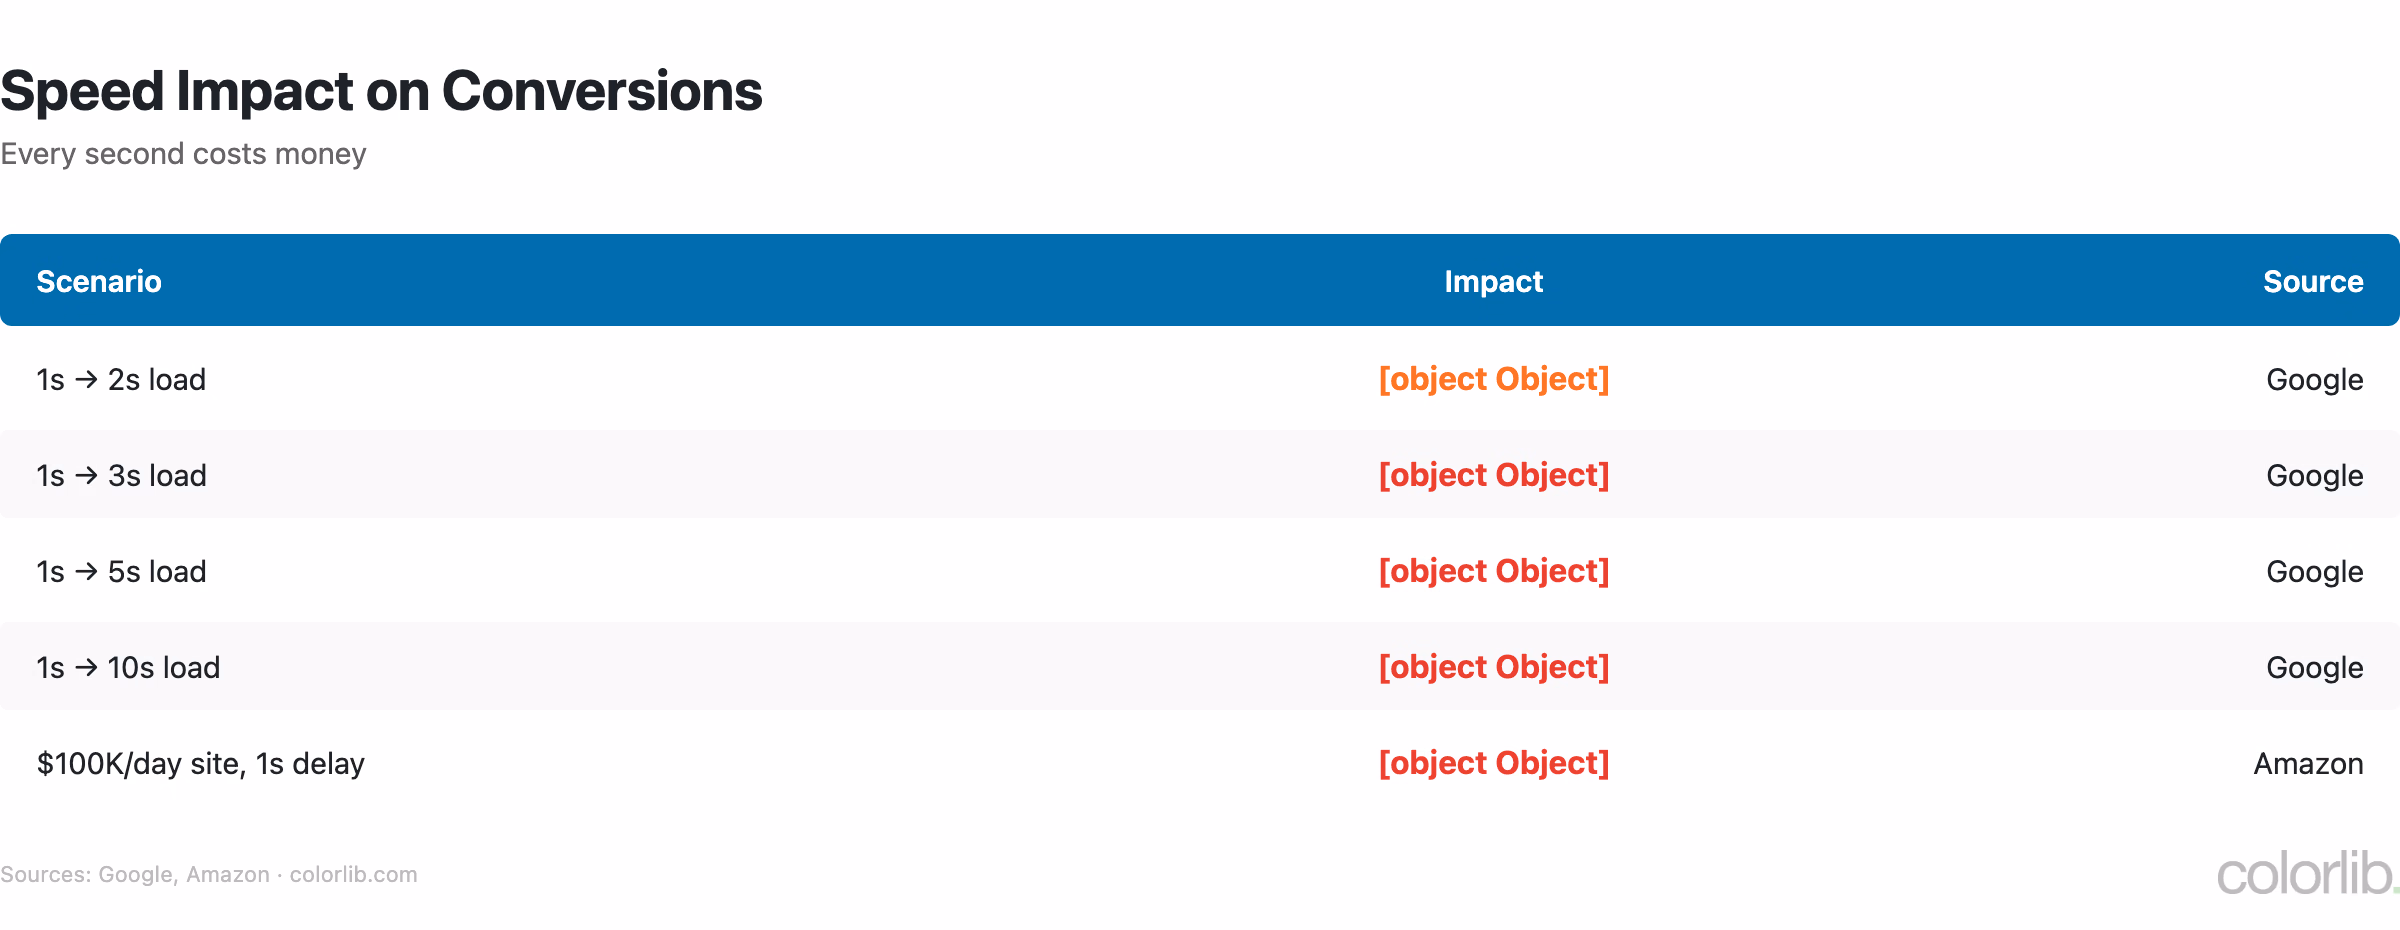Click the impact value in the Amazon row

click(1493, 763)
